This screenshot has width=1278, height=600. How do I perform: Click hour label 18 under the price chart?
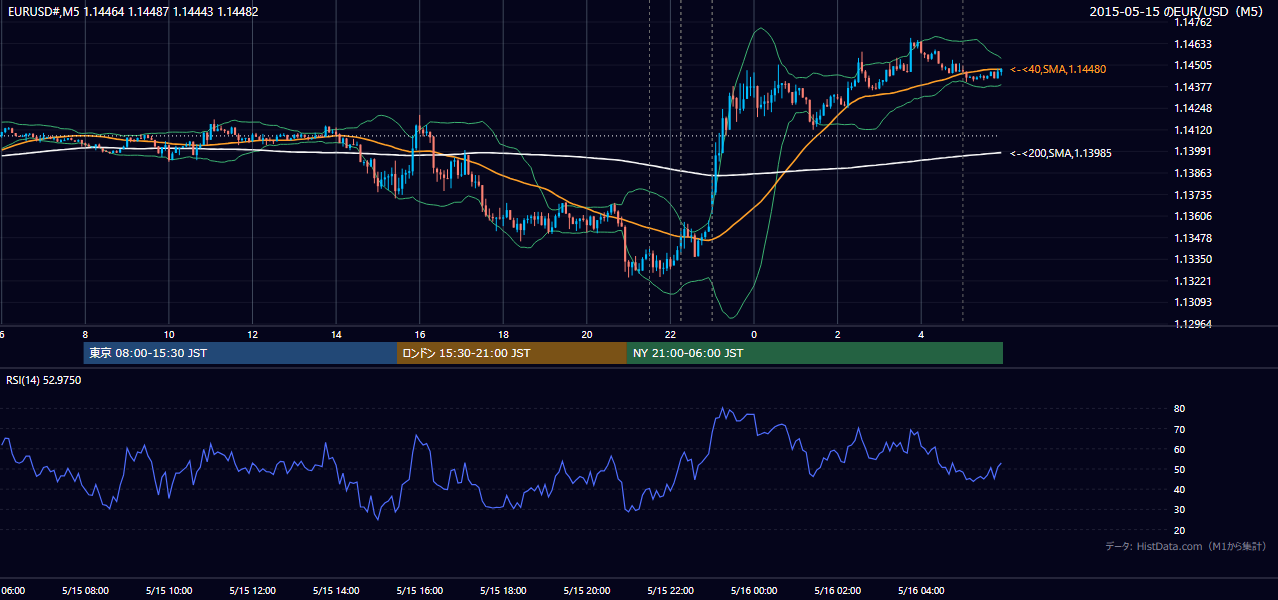coord(503,335)
